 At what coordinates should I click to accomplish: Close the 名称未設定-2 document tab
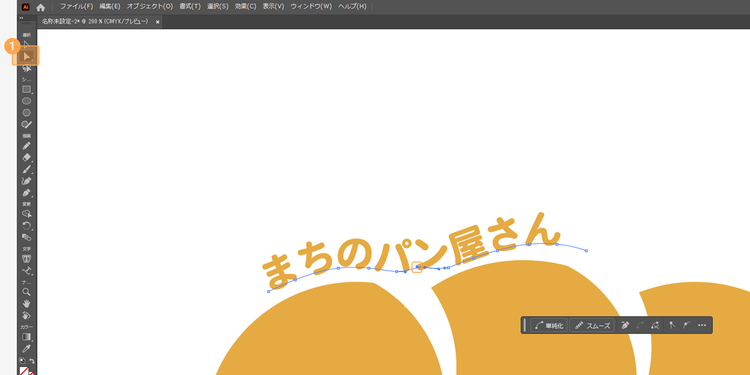pos(157,22)
